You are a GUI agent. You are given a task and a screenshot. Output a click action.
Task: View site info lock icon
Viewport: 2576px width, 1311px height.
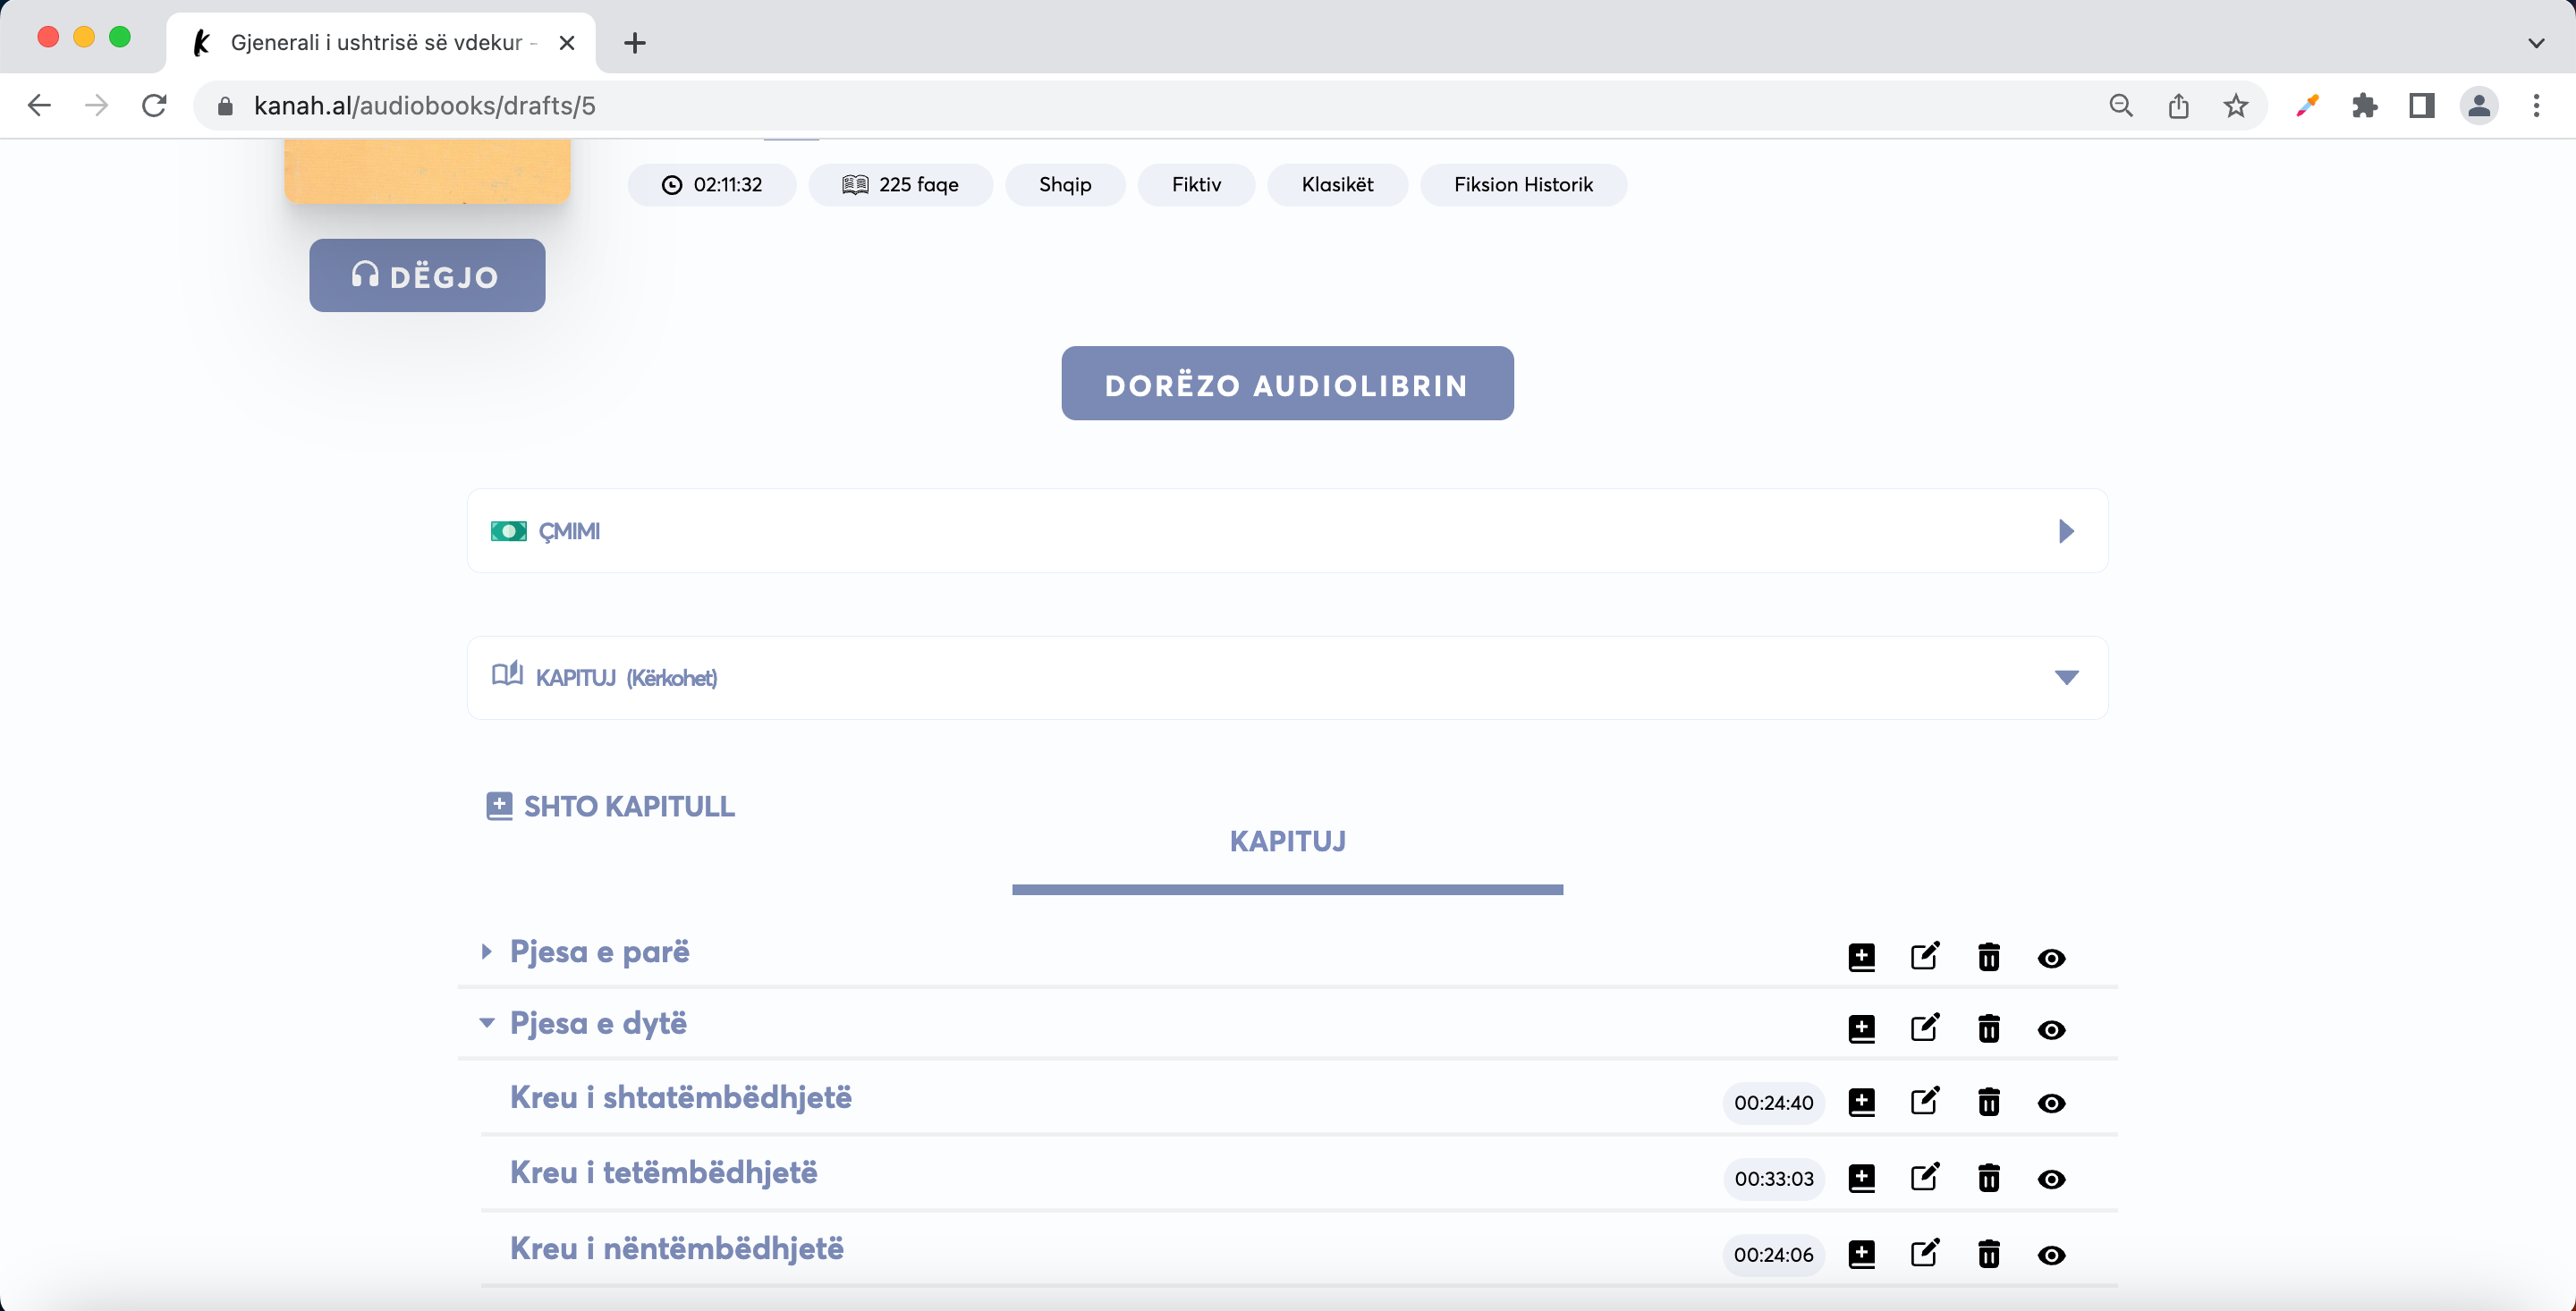[x=225, y=106]
